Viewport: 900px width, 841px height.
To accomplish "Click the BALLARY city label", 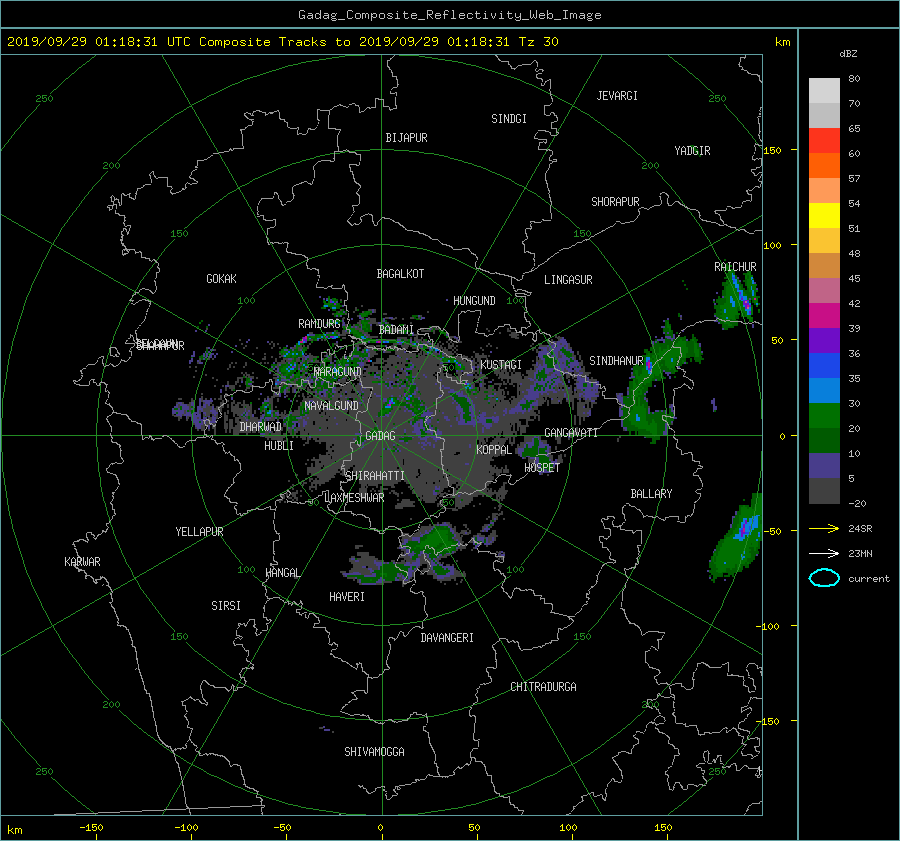I will (651, 494).
